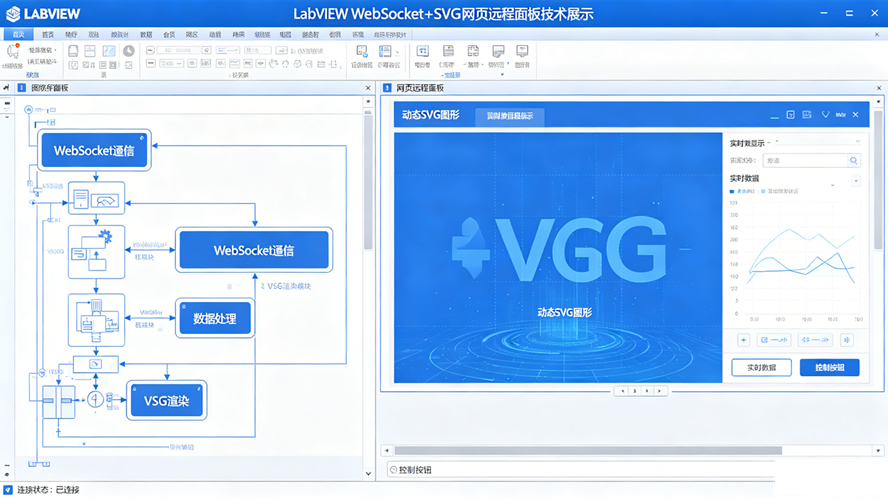Viewport: 888px width, 498px height.
Task: Select the 数据处理 block
Action: coord(215,318)
